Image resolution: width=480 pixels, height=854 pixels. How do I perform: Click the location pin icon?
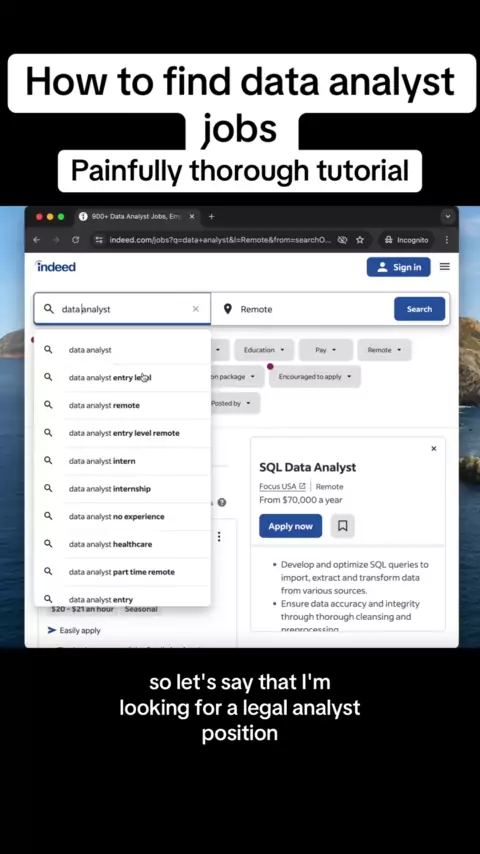(228, 309)
